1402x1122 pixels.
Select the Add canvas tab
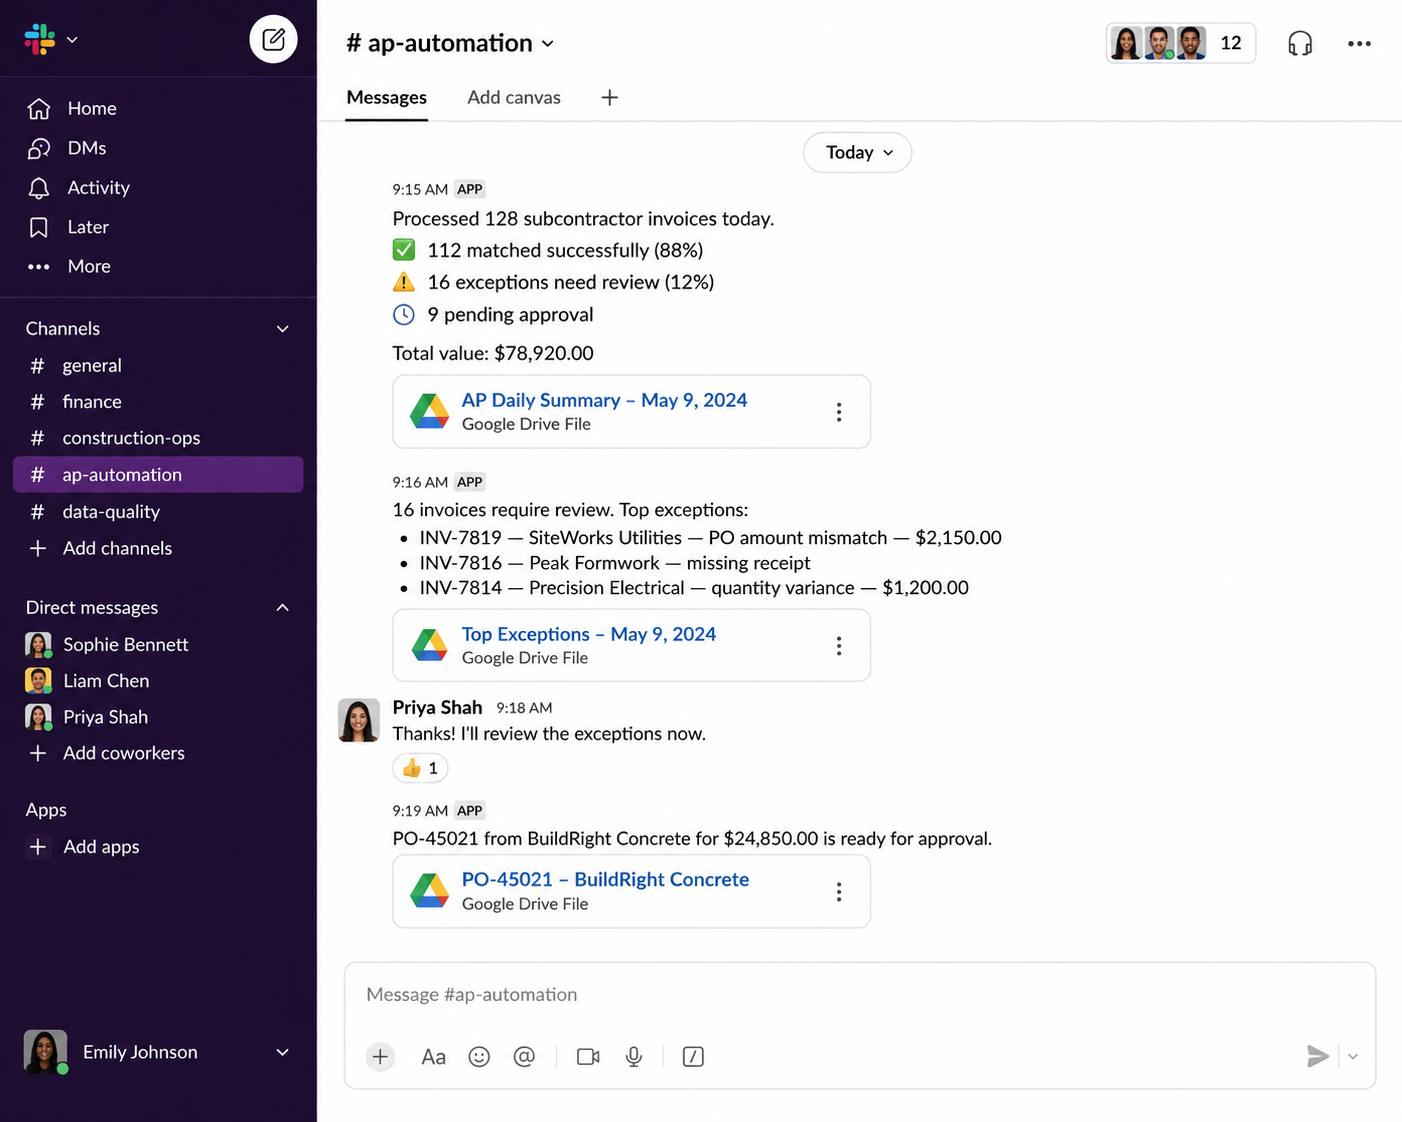(514, 97)
